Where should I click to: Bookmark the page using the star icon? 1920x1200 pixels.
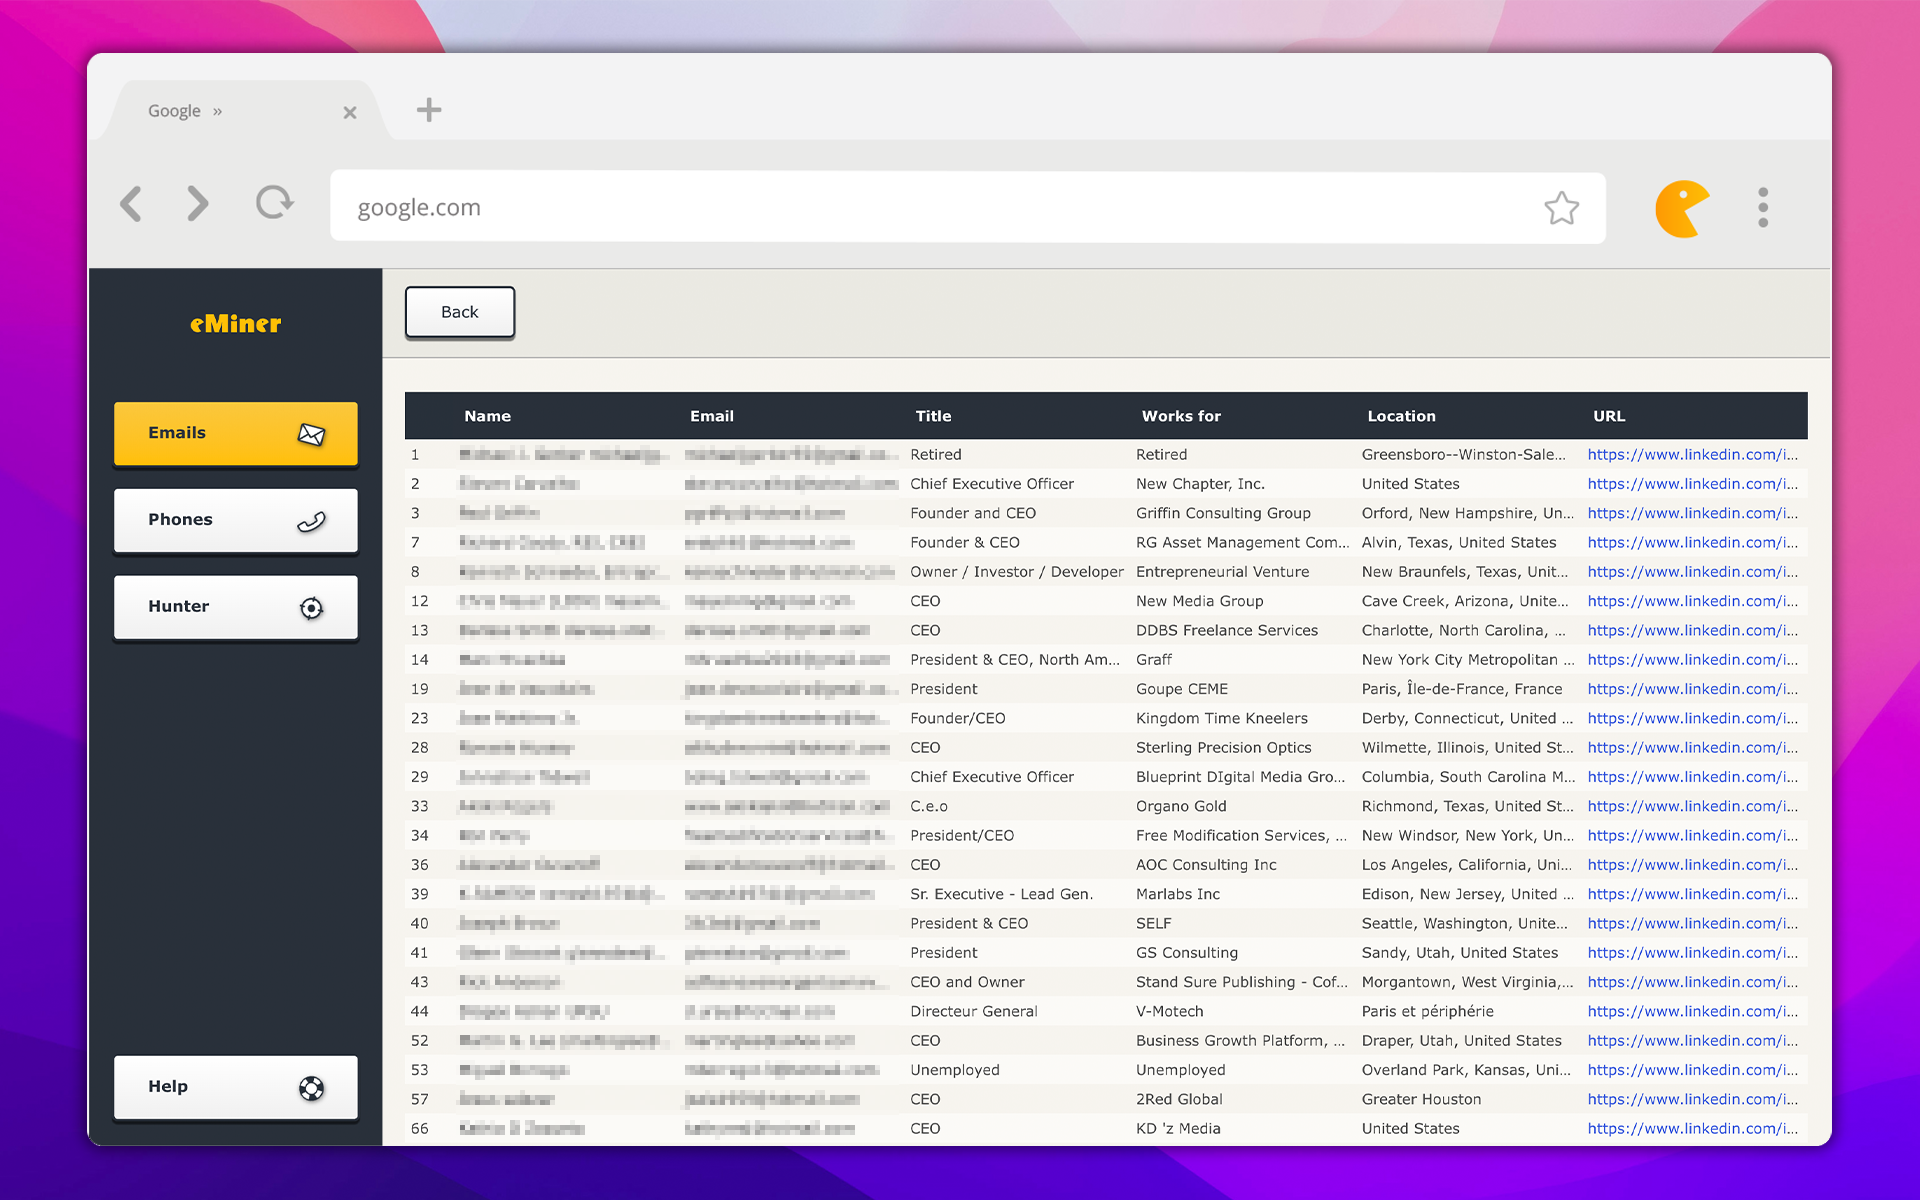point(1561,208)
